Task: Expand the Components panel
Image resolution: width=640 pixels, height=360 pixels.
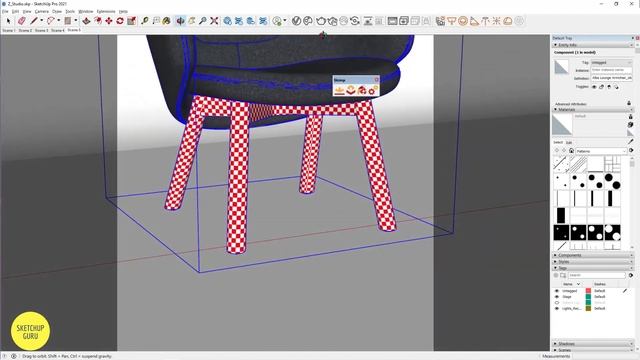Action: pos(556,255)
